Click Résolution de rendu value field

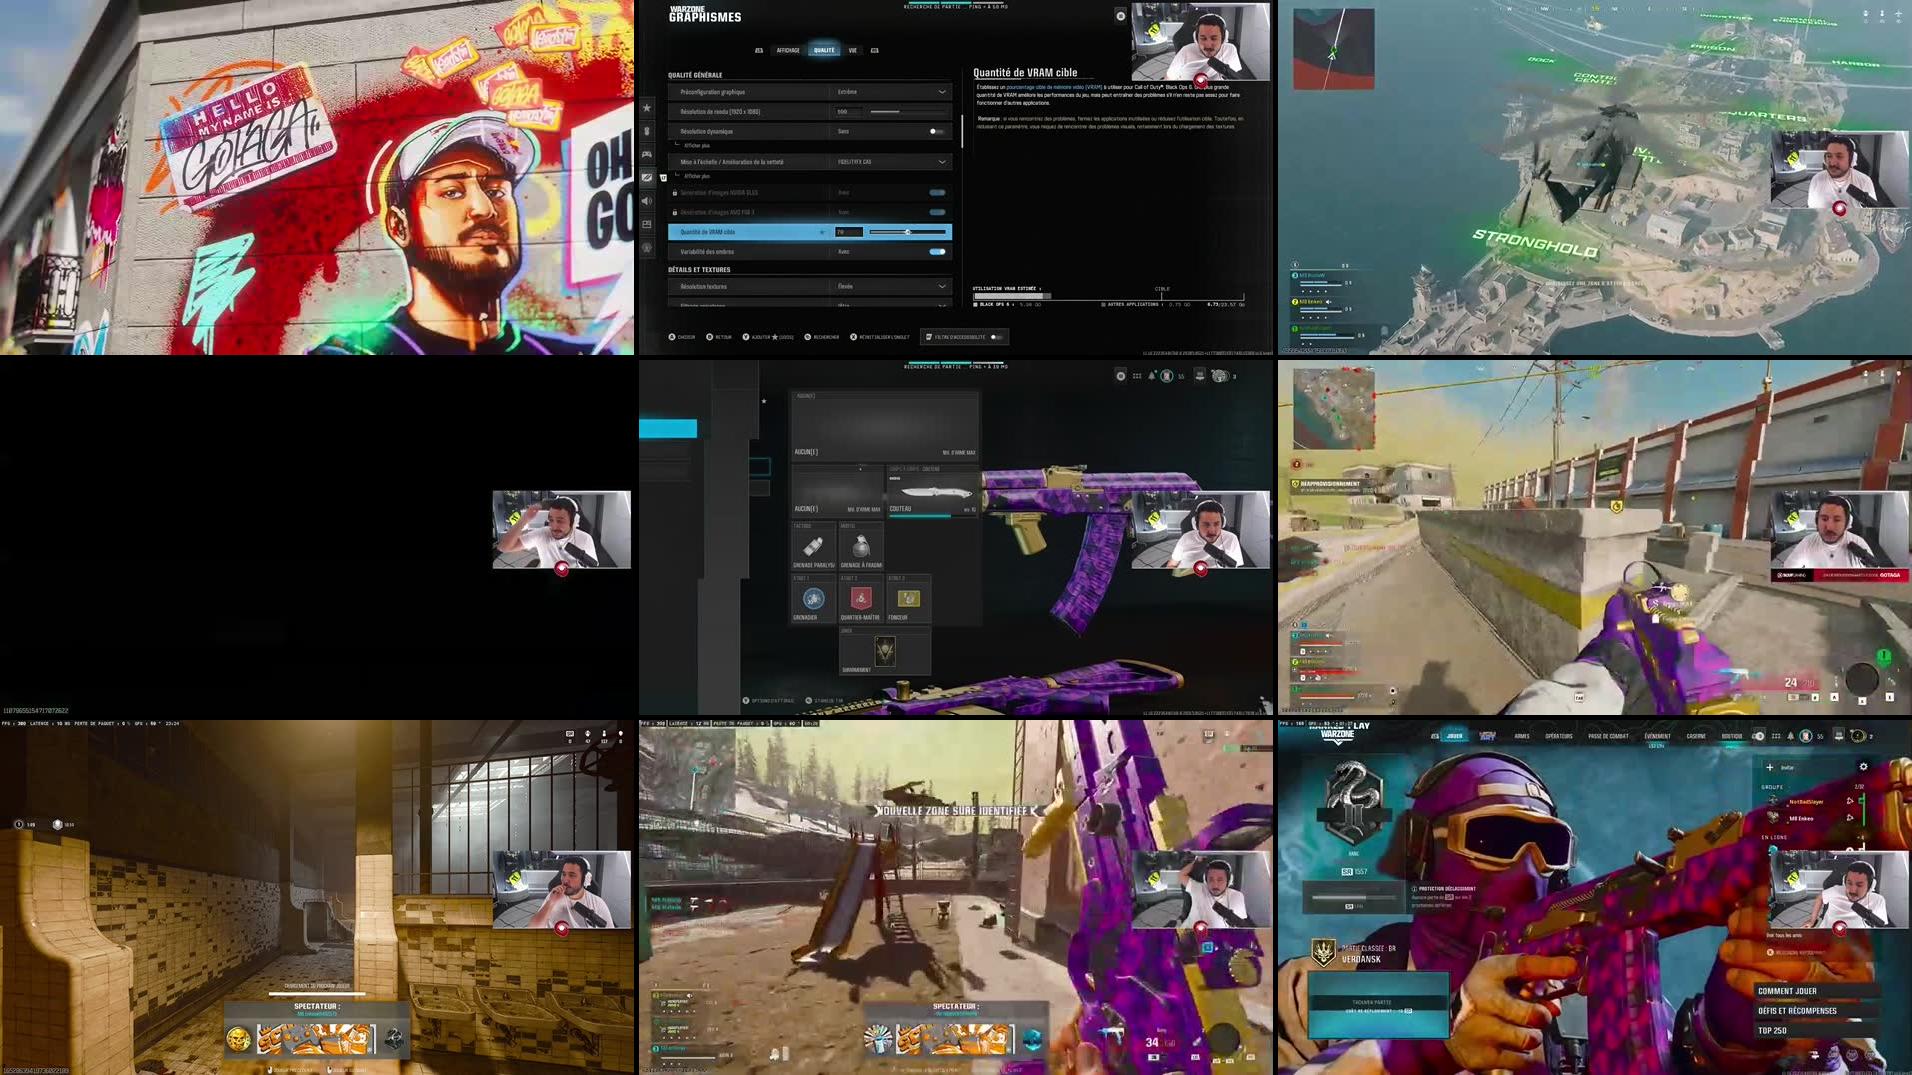(848, 112)
